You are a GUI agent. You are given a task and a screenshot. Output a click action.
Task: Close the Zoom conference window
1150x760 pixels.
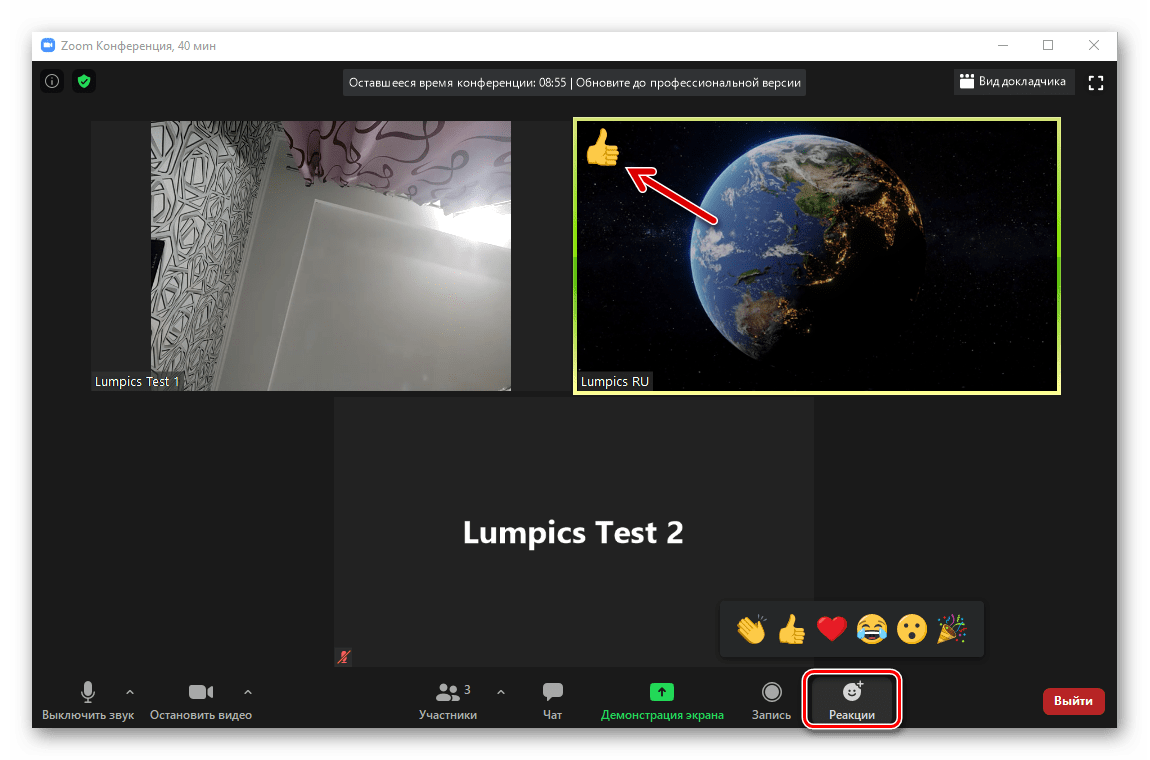click(1094, 45)
